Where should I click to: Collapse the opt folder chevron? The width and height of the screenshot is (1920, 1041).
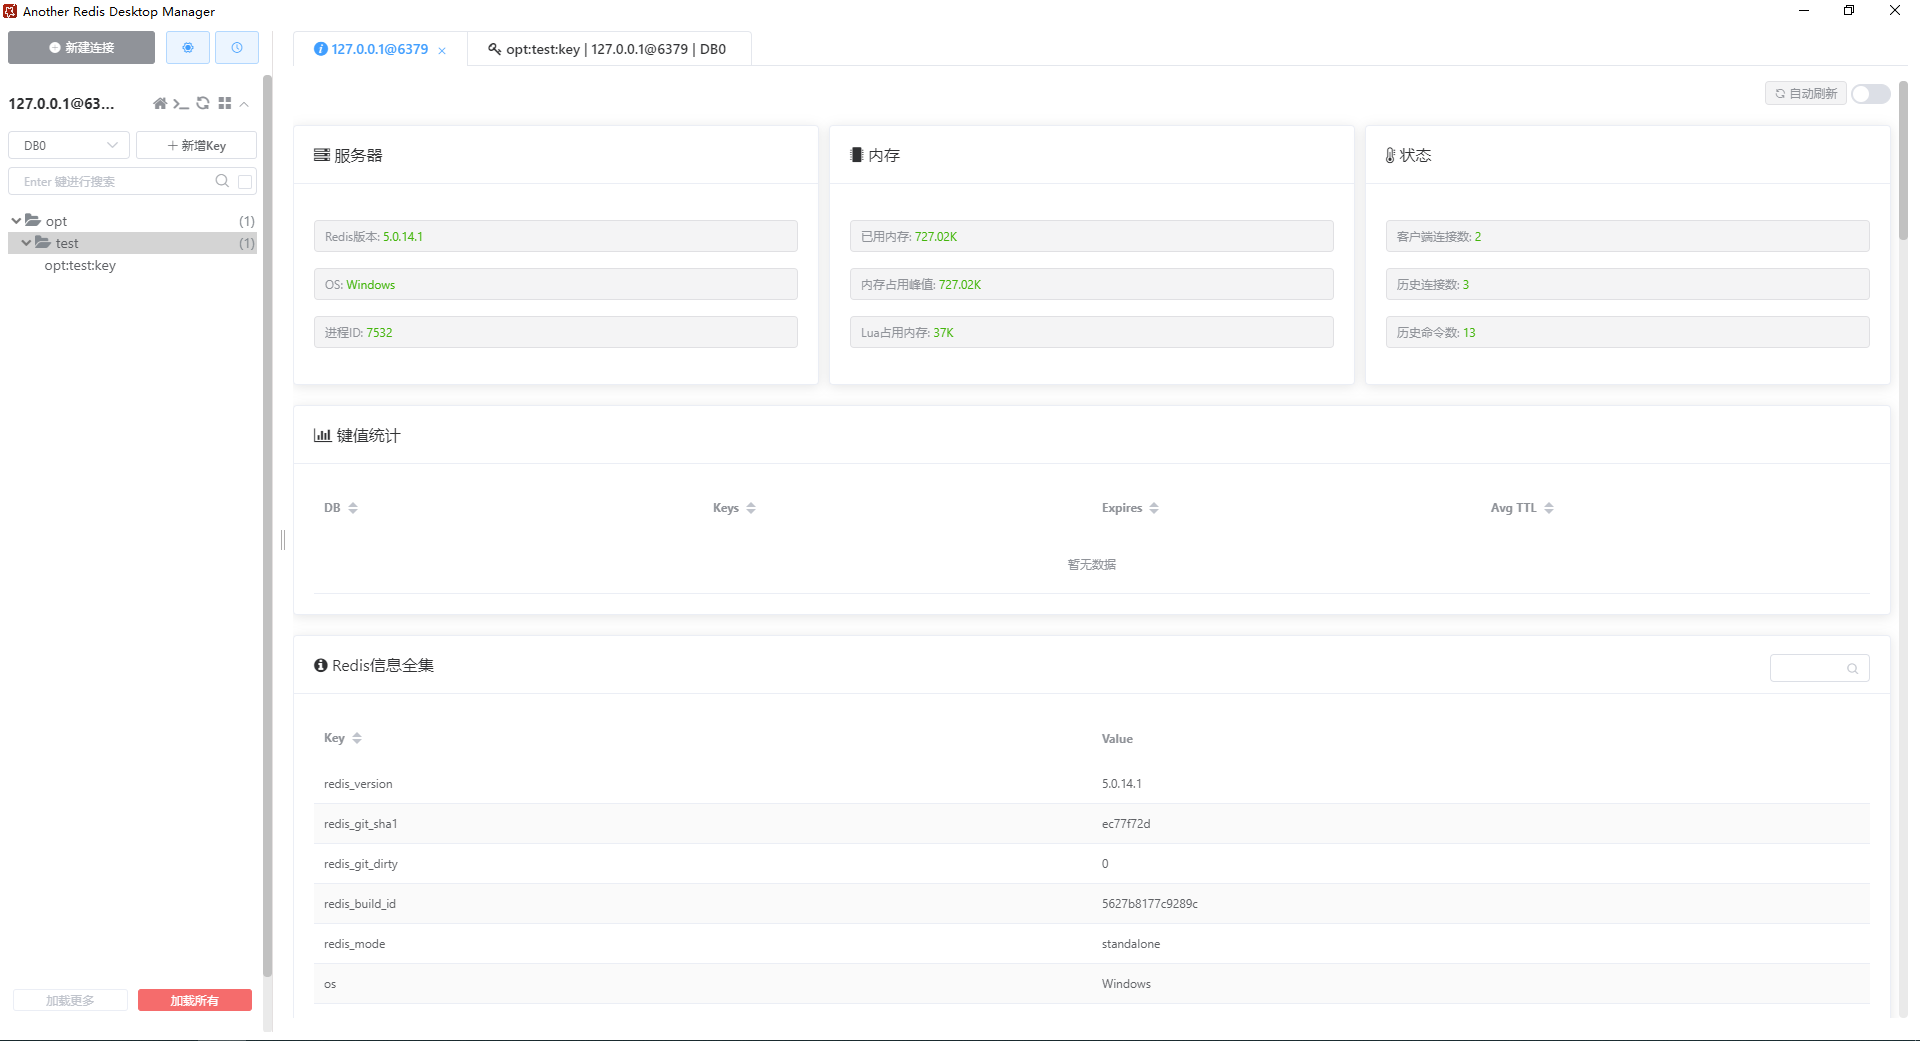point(16,220)
